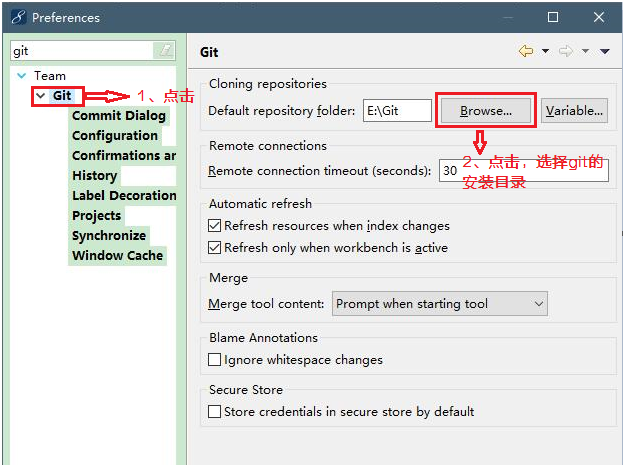Image resolution: width=625 pixels, height=467 pixels.
Task: Open the Label Decoration preferences page
Action: (124, 195)
